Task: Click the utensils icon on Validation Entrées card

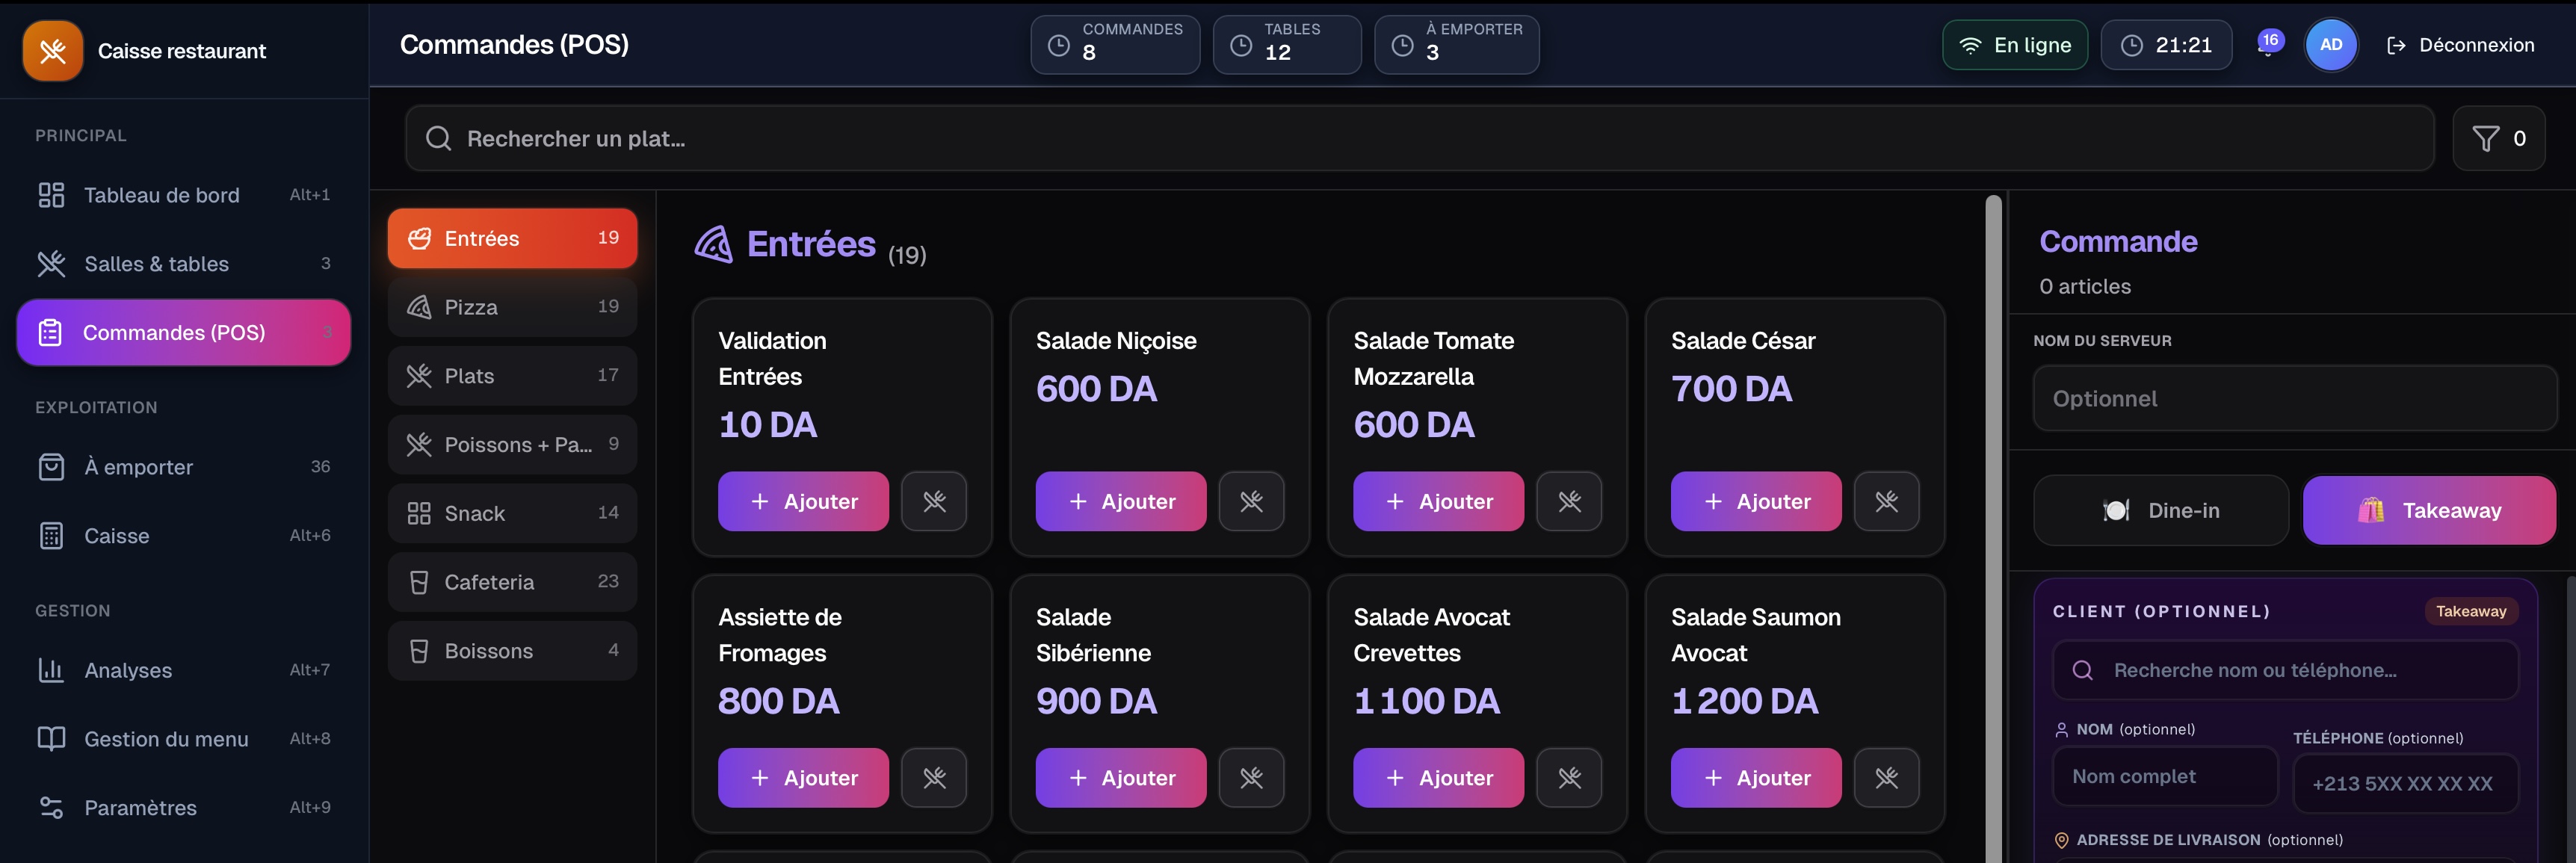Action: coord(933,501)
